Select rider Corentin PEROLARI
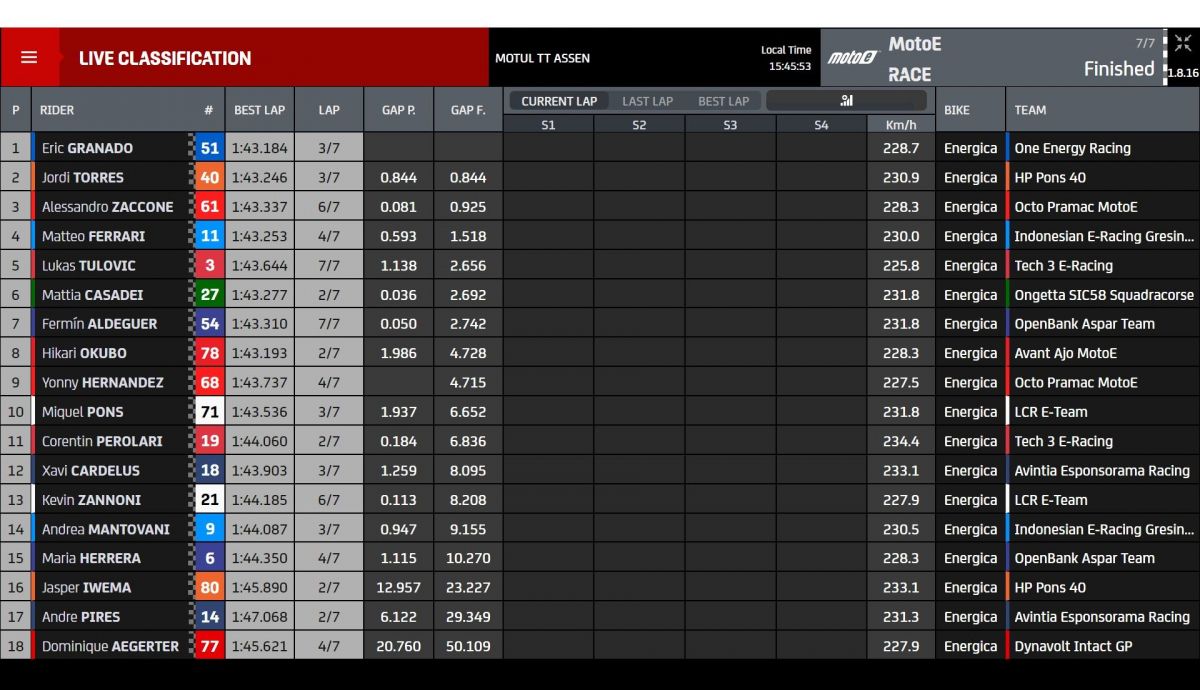The width and height of the screenshot is (1200, 690). point(102,441)
